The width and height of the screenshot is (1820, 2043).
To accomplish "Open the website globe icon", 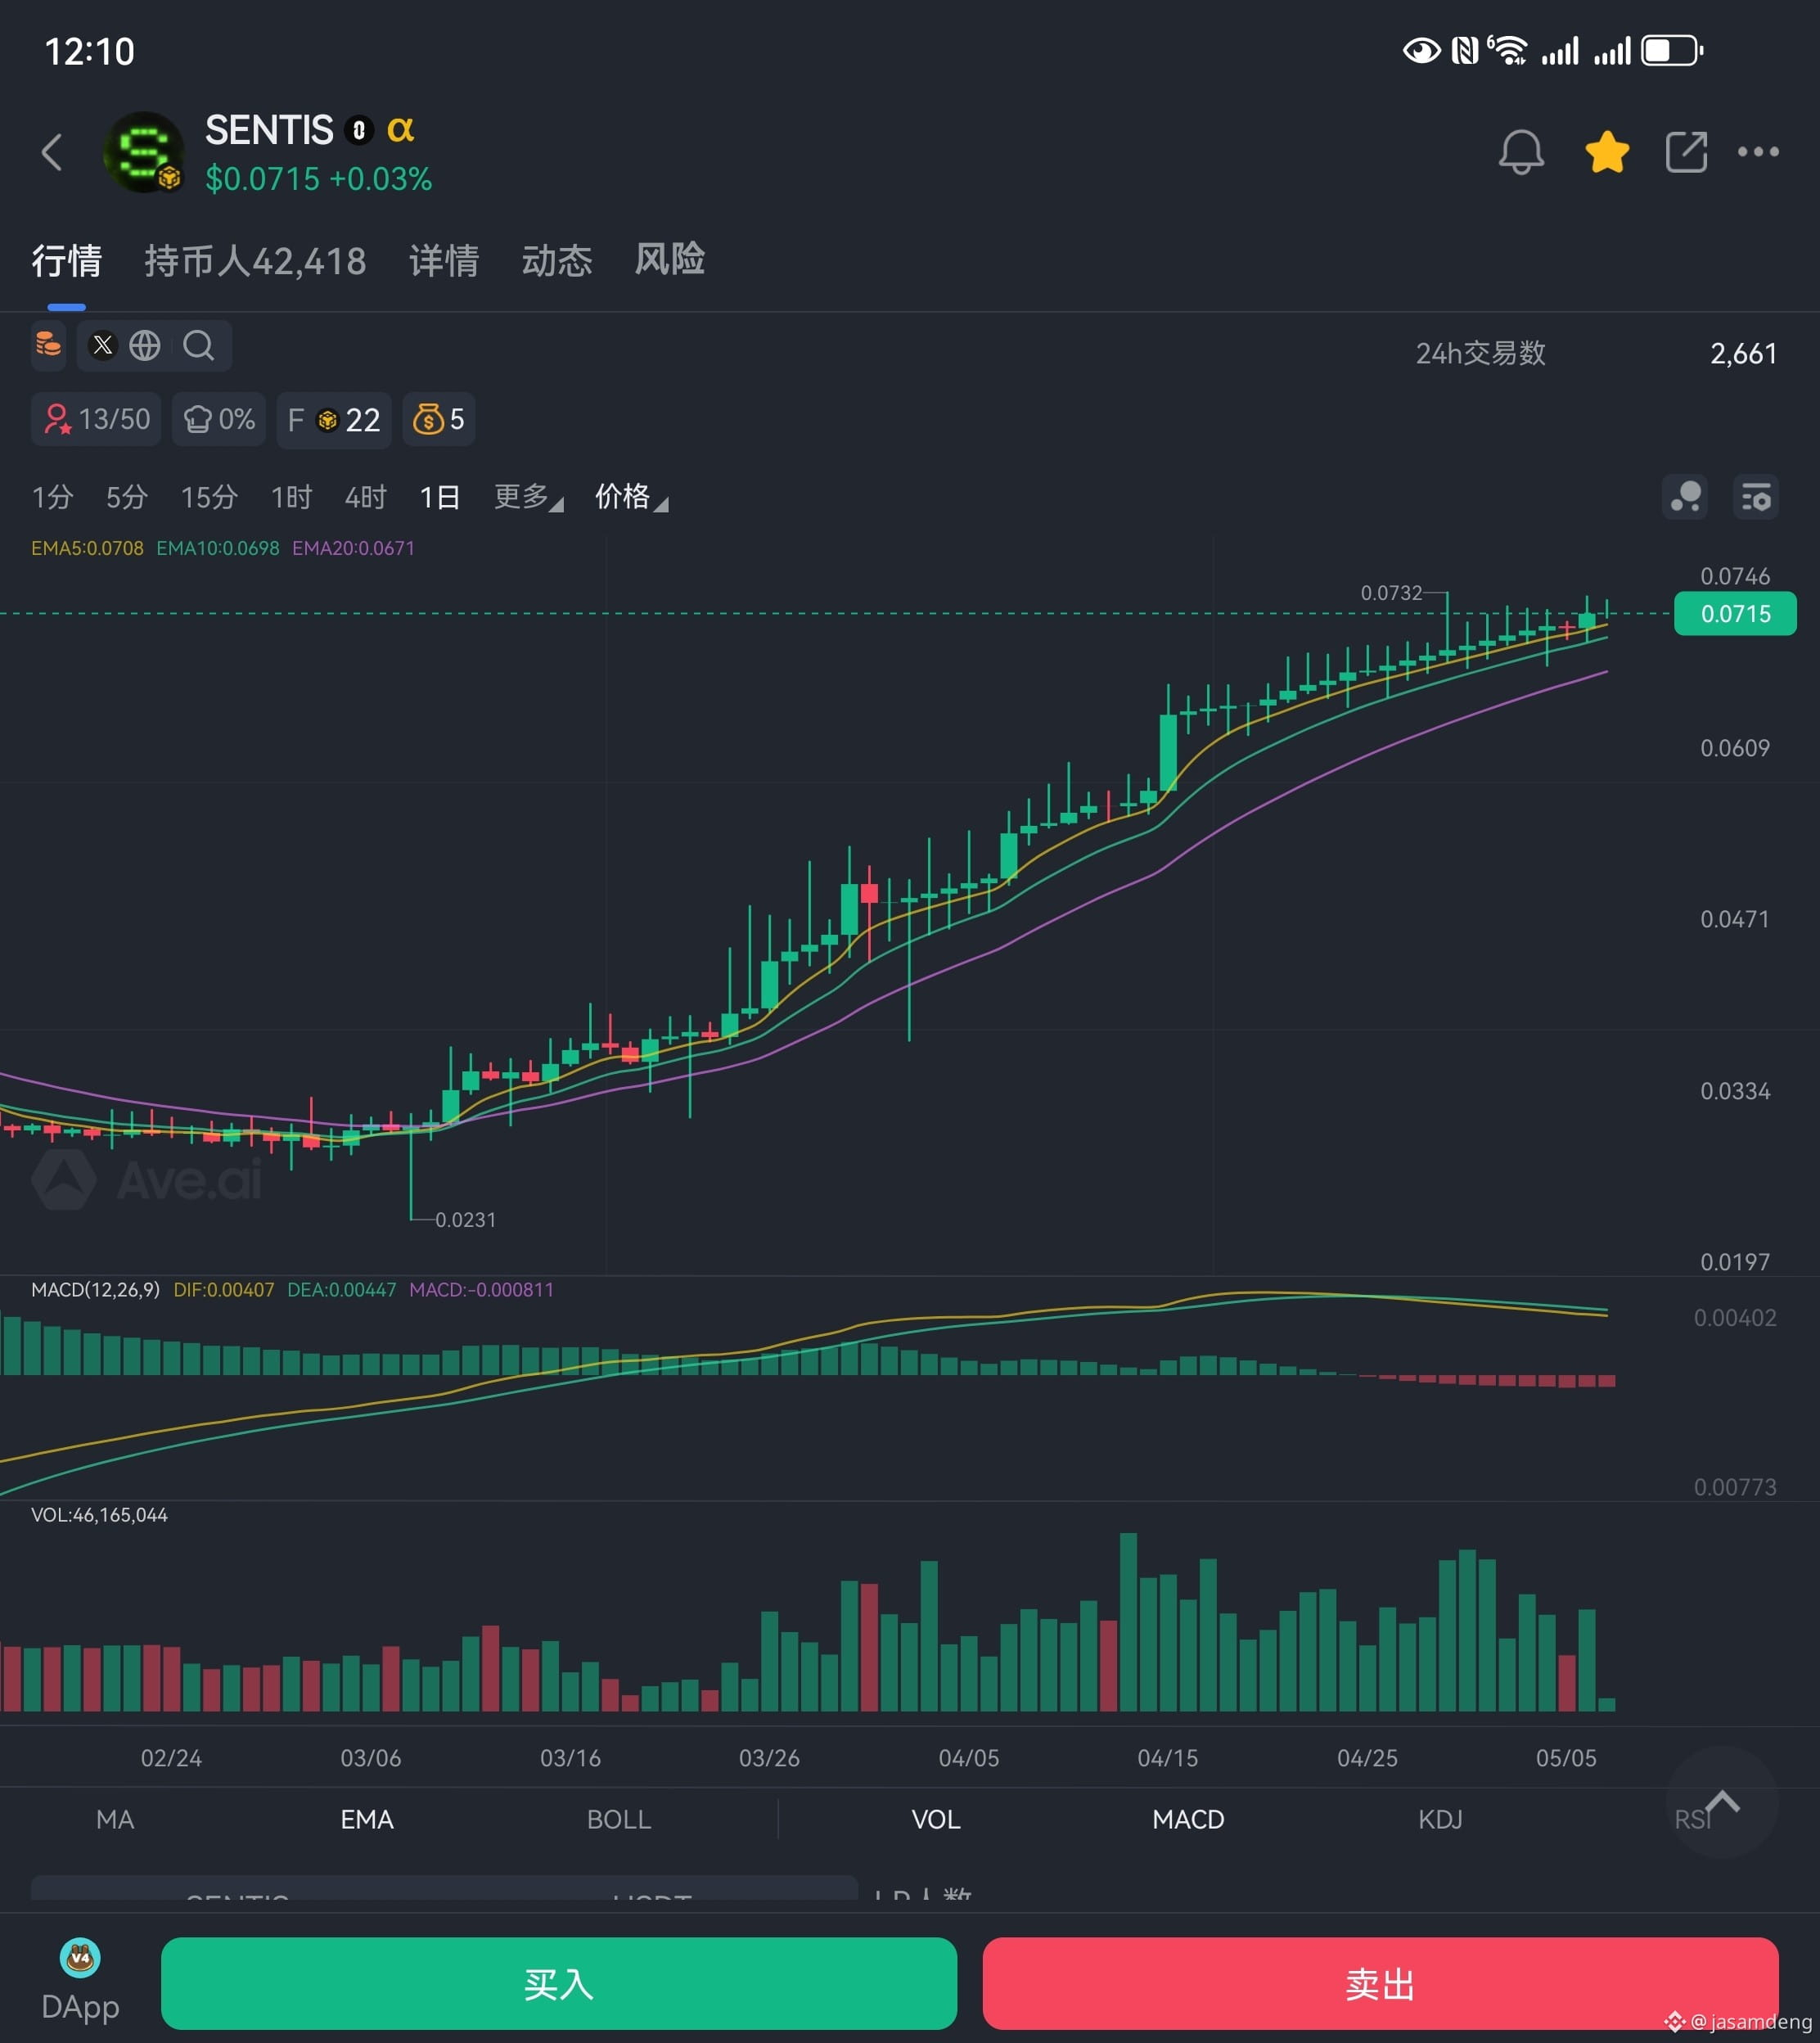I will [x=145, y=346].
